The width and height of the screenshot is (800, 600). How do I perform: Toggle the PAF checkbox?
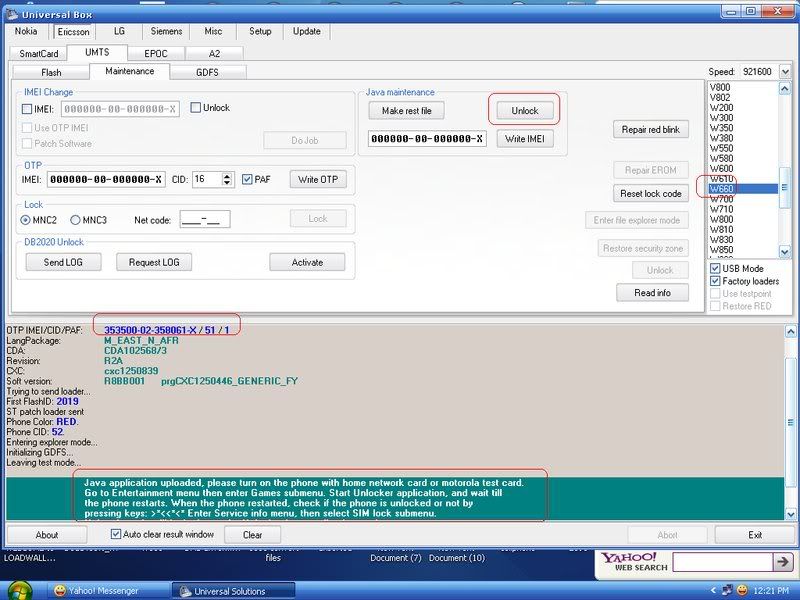pyautogui.click(x=247, y=179)
